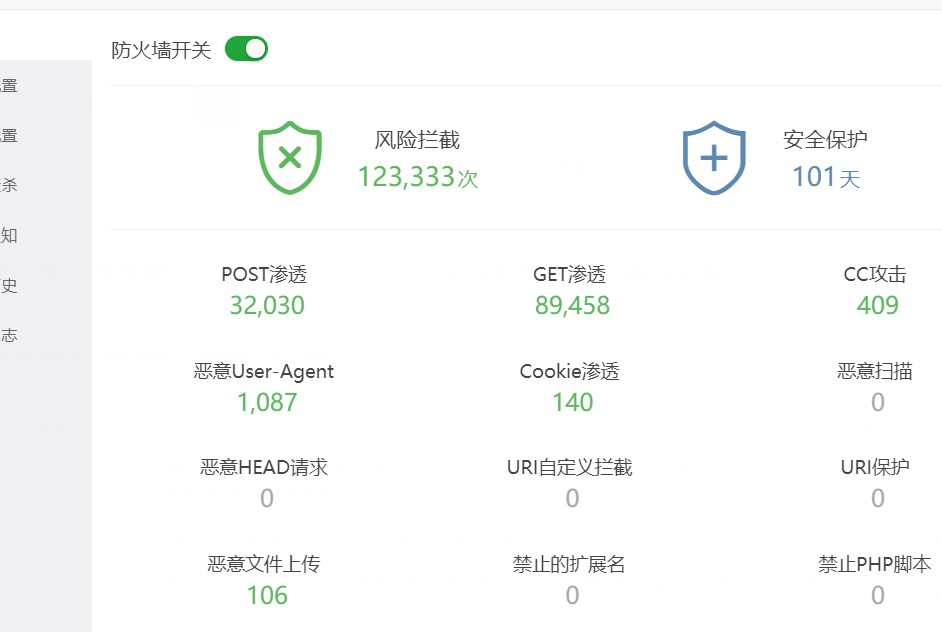Click the green shield 风险拦截 icon
The width and height of the screenshot is (942, 632).
click(x=290, y=158)
